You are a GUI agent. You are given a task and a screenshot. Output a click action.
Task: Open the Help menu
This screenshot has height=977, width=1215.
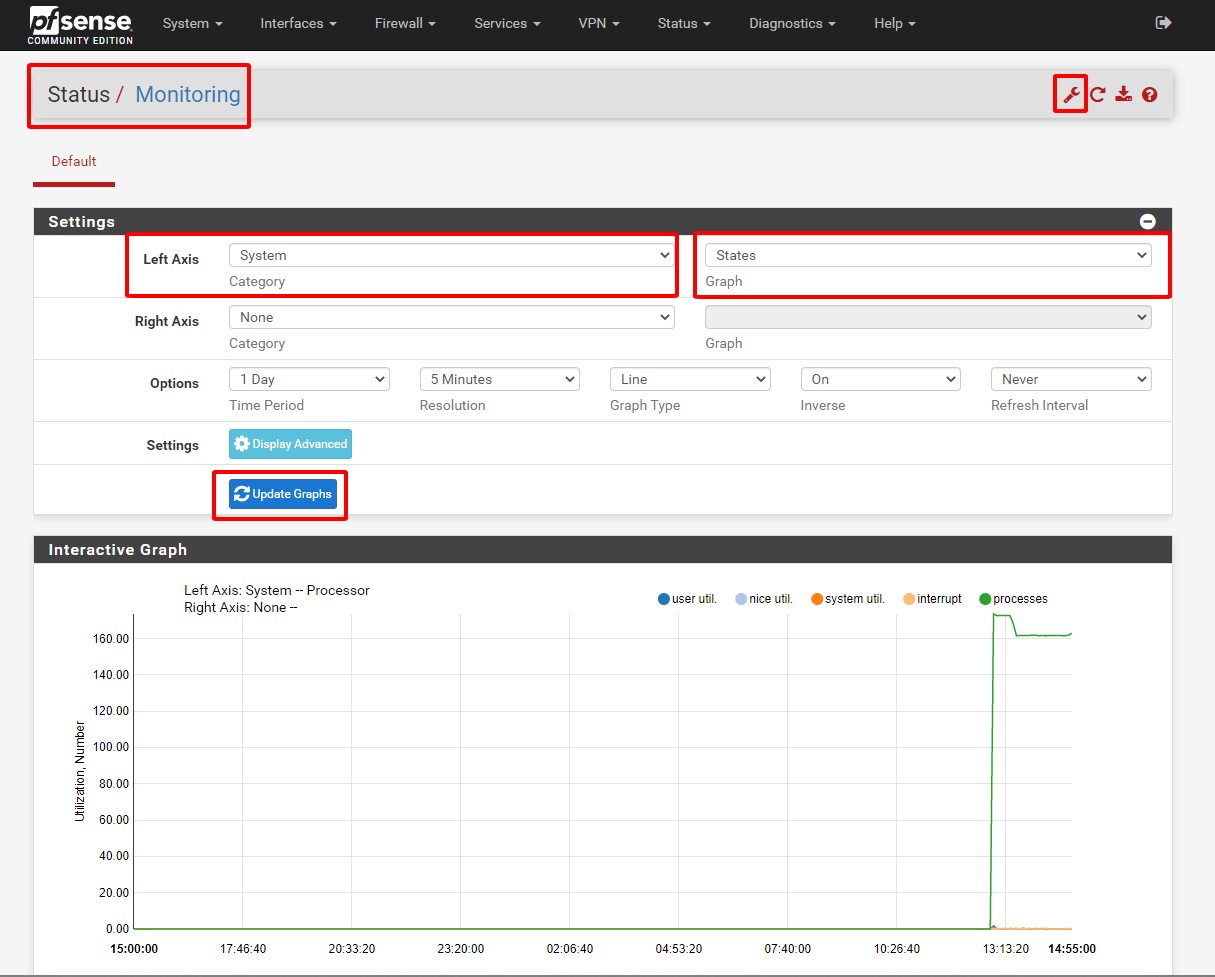pyautogui.click(x=894, y=23)
